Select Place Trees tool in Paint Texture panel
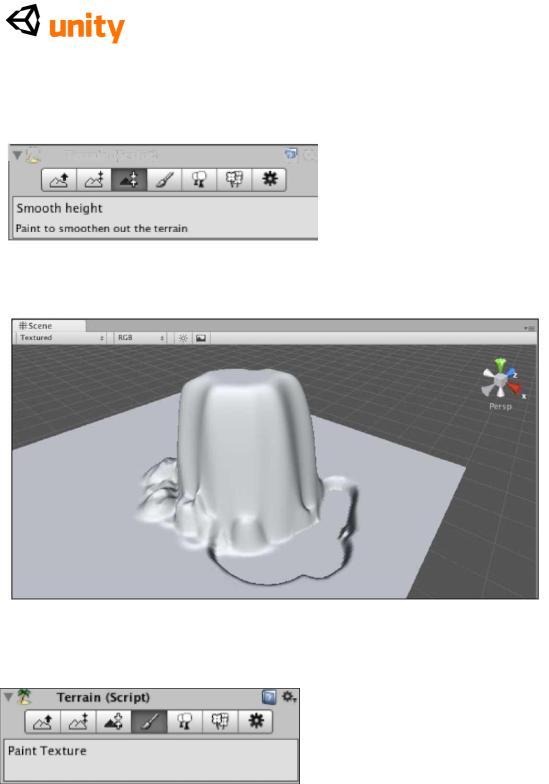 185,722
